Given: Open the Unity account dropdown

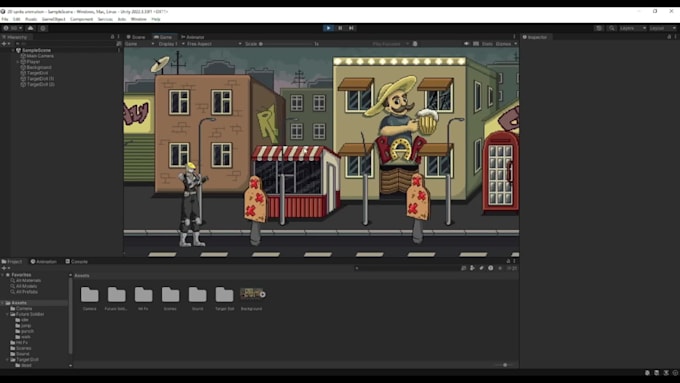Looking at the screenshot, I should [x=13, y=28].
